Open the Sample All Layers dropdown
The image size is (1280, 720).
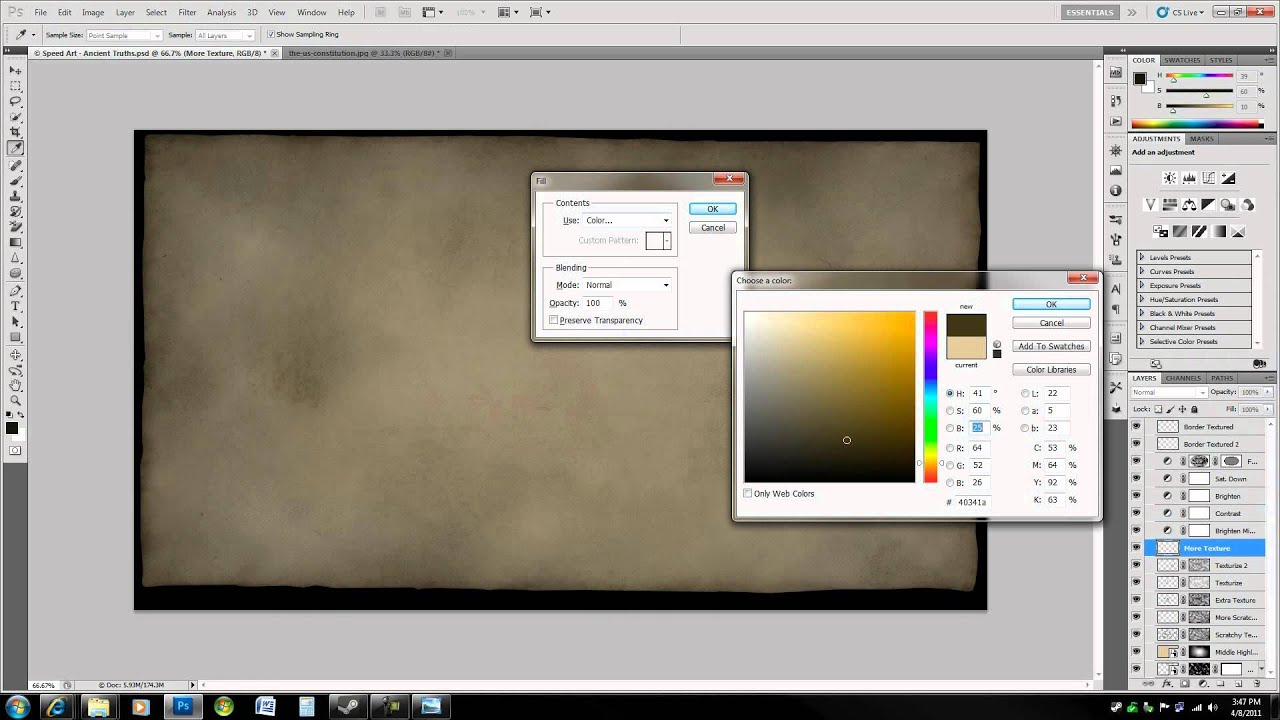225,35
